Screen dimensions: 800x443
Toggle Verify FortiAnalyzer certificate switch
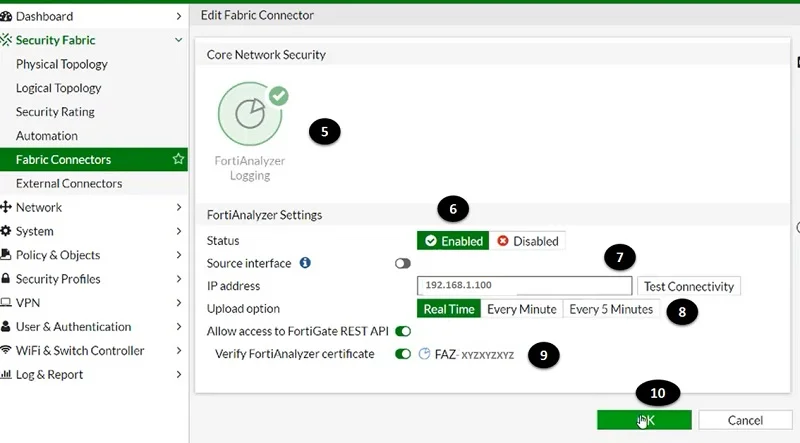coord(403,354)
